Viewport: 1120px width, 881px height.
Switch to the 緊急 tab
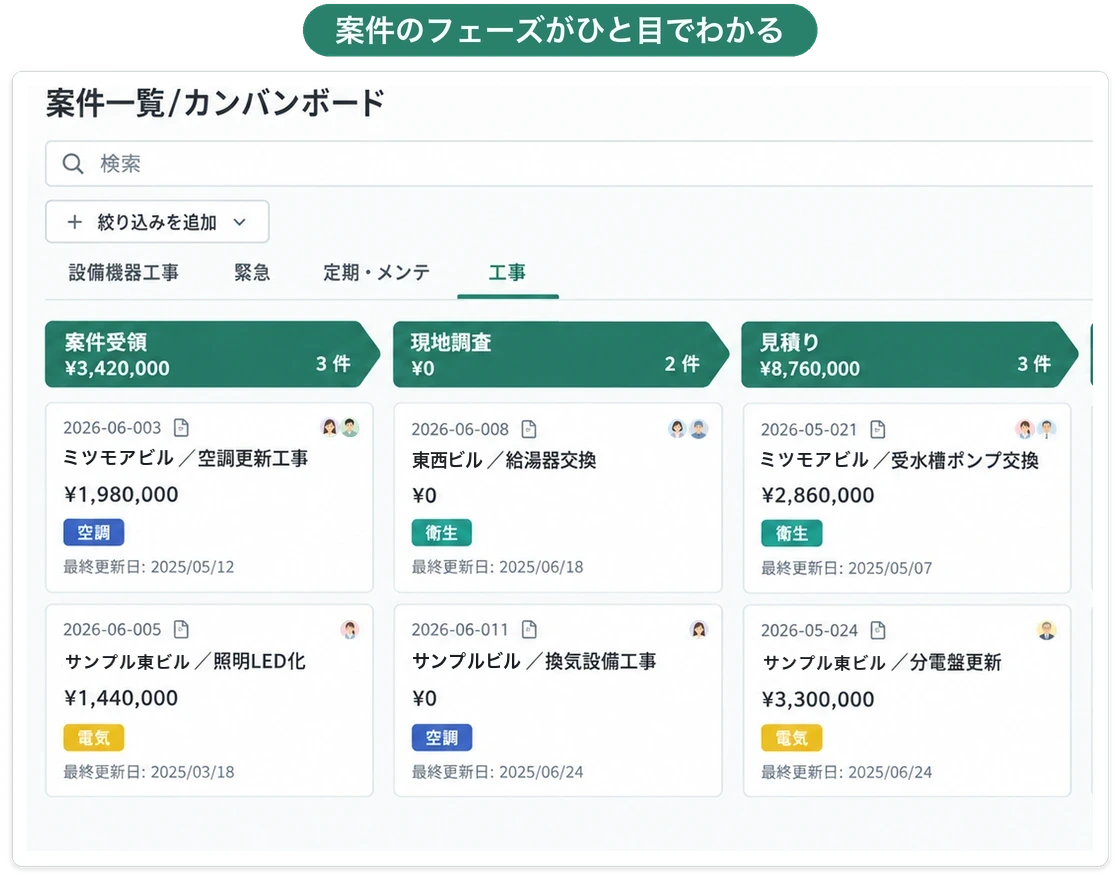coord(252,272)
